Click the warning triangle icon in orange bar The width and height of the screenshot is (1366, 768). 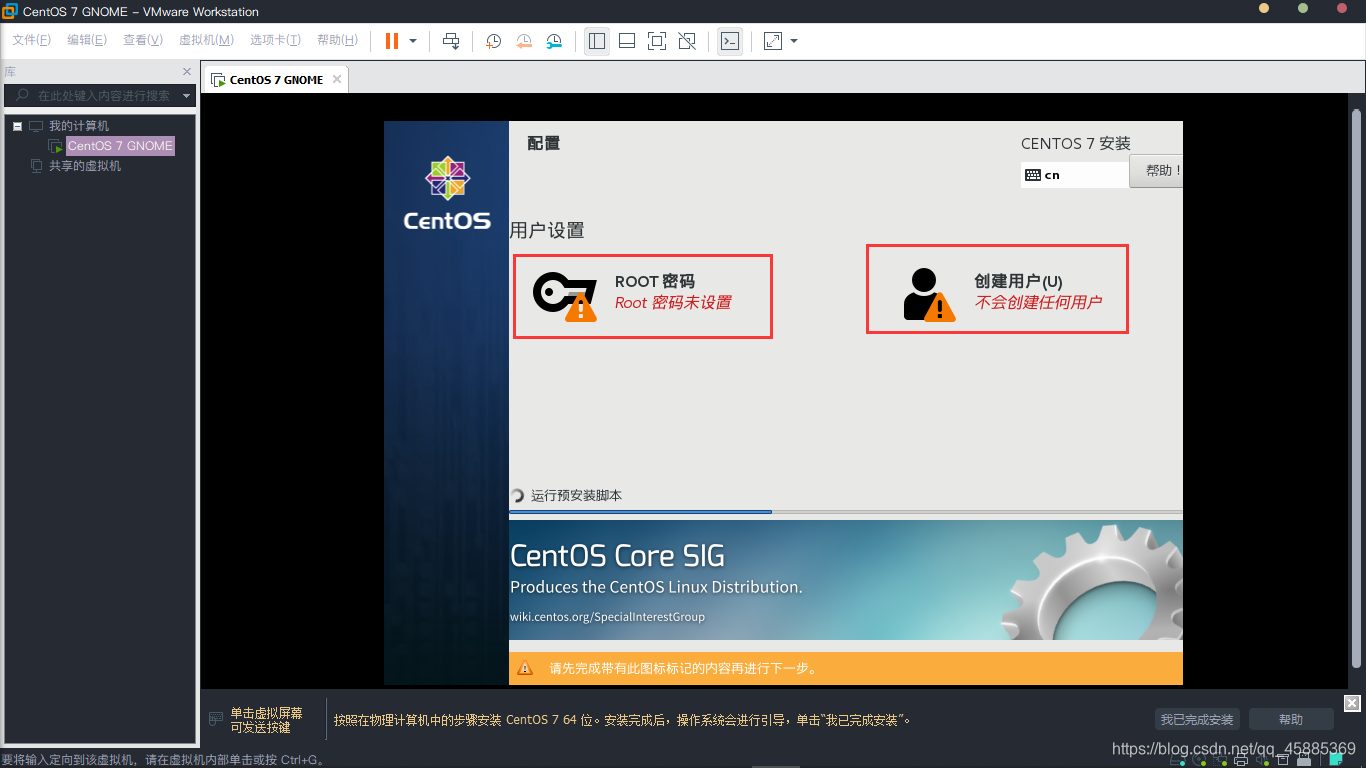click(x=525, y=668)
